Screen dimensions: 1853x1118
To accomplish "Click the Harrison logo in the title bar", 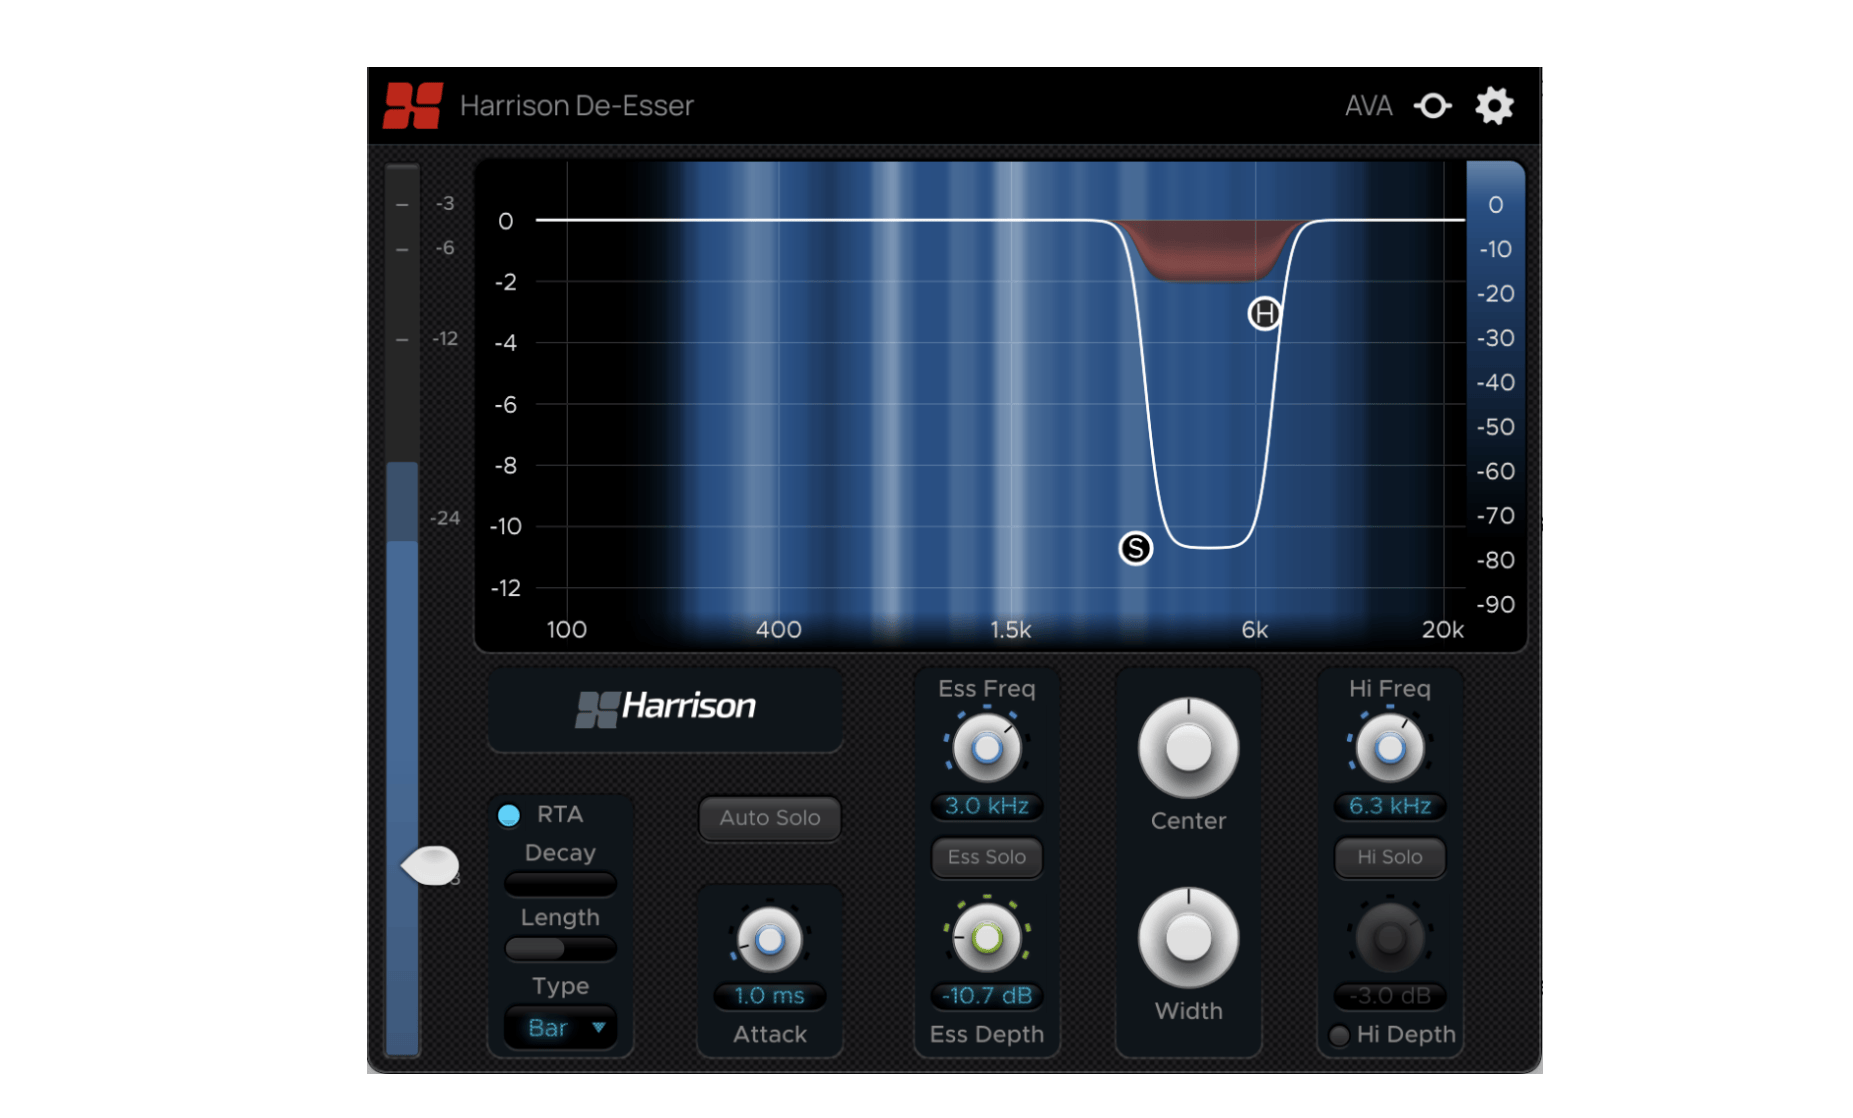I will (413, 105).
